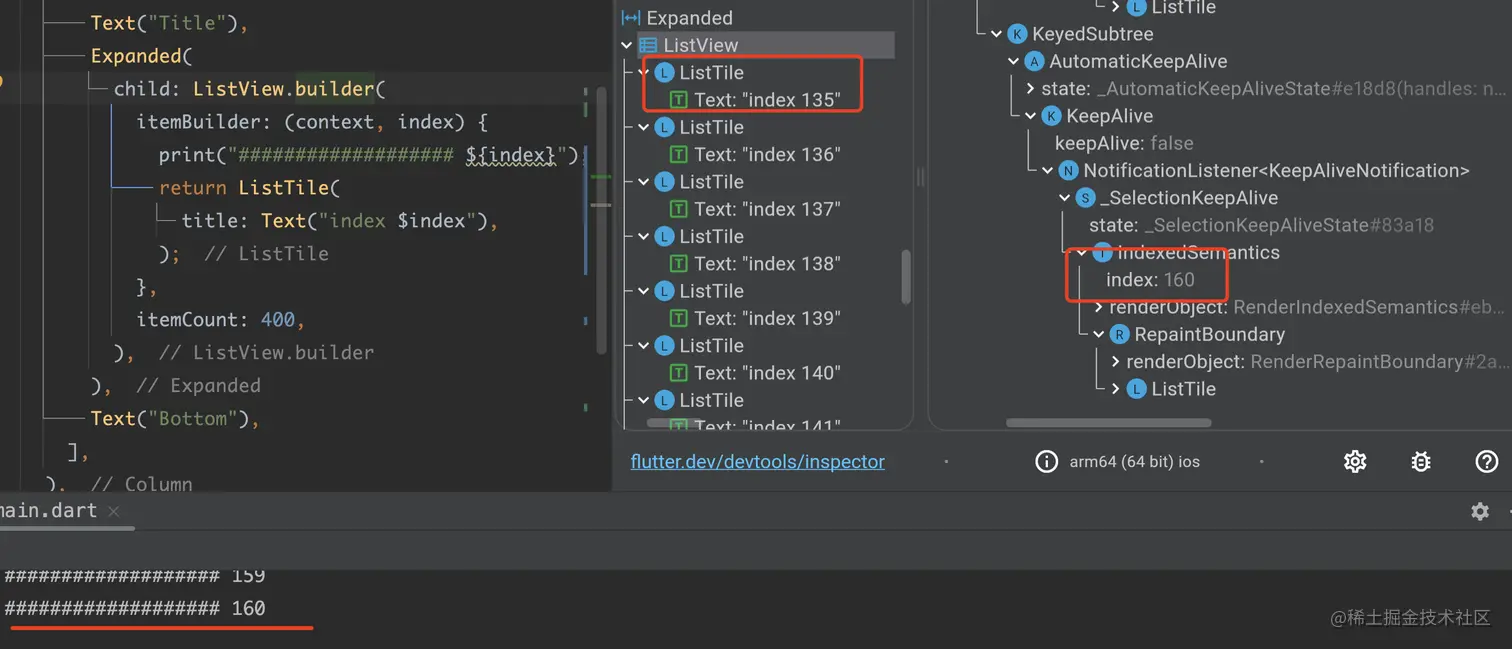
Task: Click the L icon of ListTile above index 137
Action: 665,182
